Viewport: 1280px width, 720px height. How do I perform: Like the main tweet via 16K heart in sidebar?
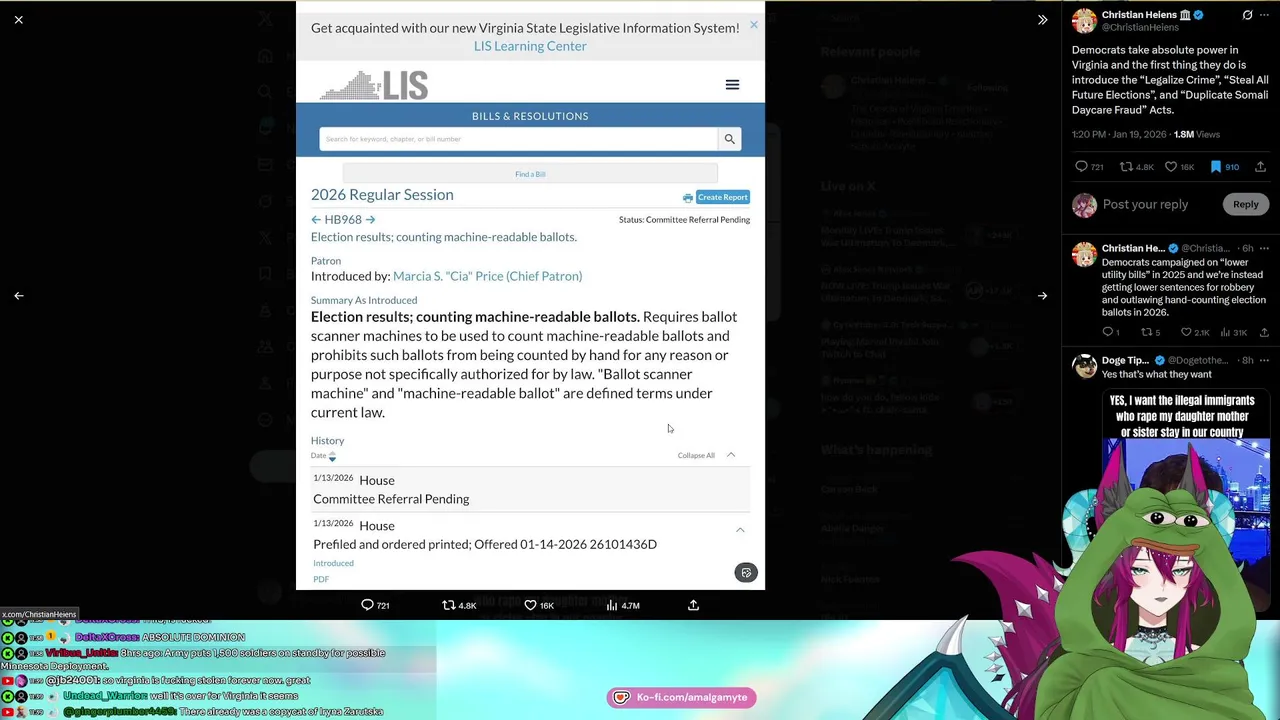click(1179, 167)
